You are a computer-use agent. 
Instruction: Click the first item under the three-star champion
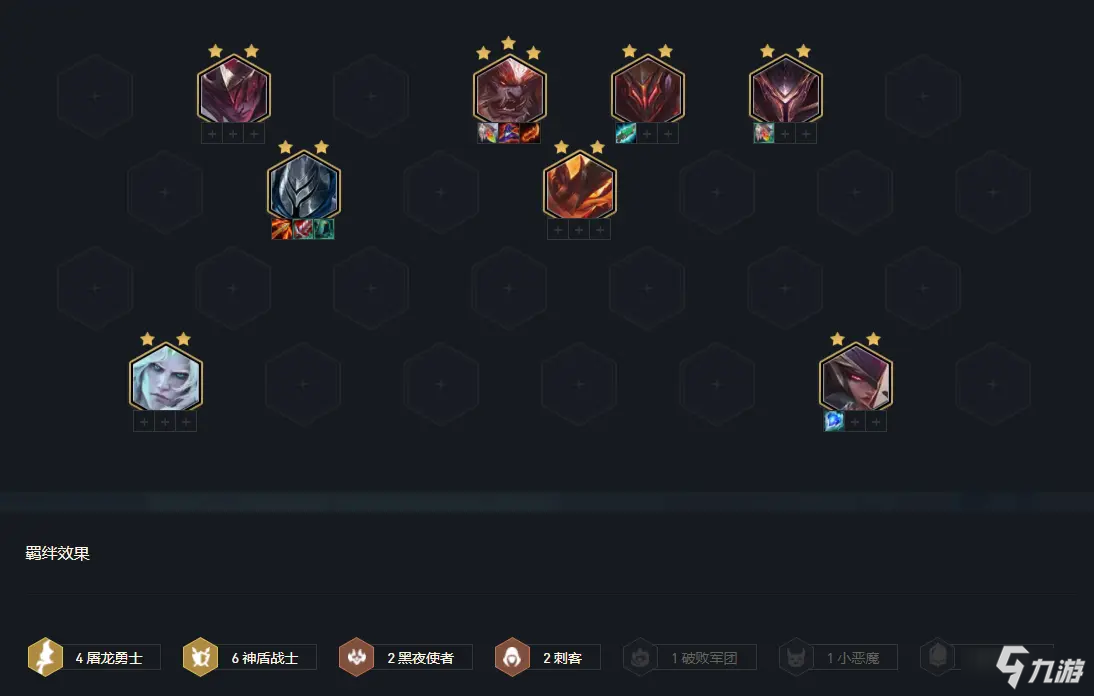(x=488, y=133)
